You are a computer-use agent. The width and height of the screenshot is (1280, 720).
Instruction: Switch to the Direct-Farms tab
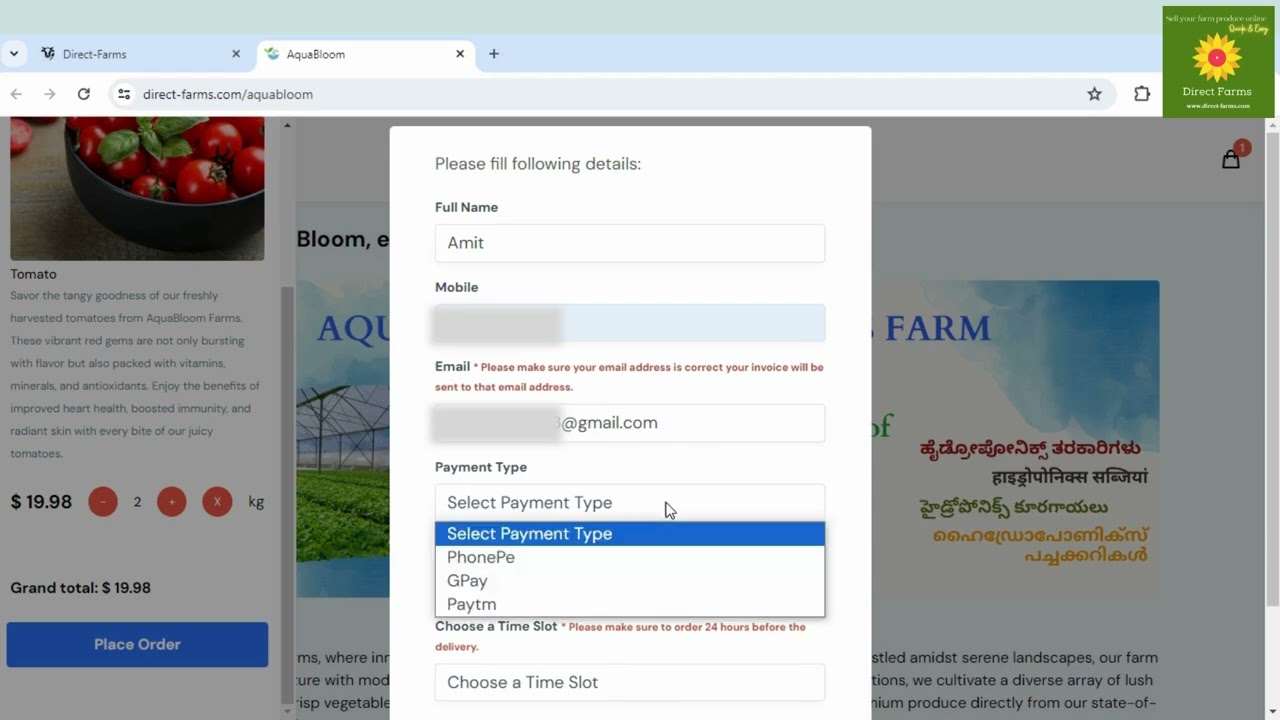click(140, 54)
